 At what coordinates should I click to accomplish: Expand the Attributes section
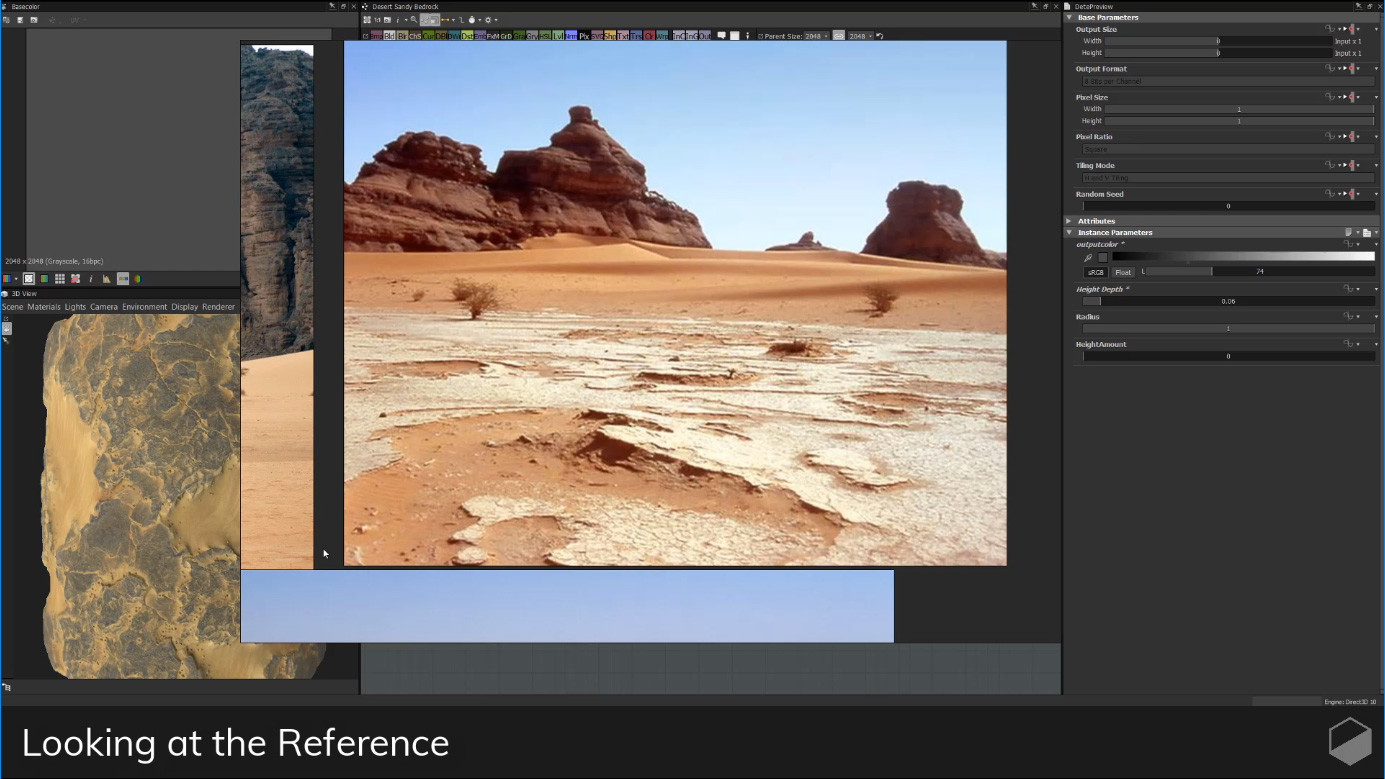point(1069,221)
